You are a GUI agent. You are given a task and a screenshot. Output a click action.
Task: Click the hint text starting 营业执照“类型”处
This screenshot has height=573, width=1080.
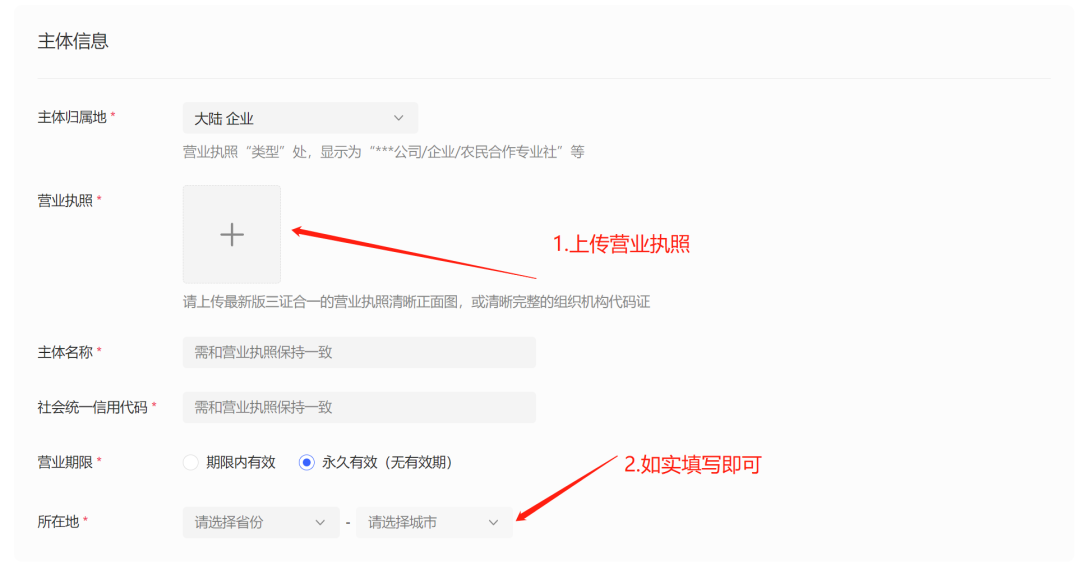[384, 152]
